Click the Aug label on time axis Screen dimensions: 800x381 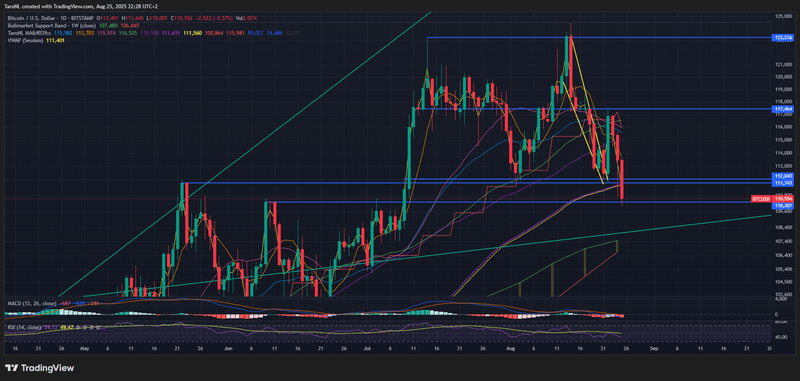pos(510,348)
